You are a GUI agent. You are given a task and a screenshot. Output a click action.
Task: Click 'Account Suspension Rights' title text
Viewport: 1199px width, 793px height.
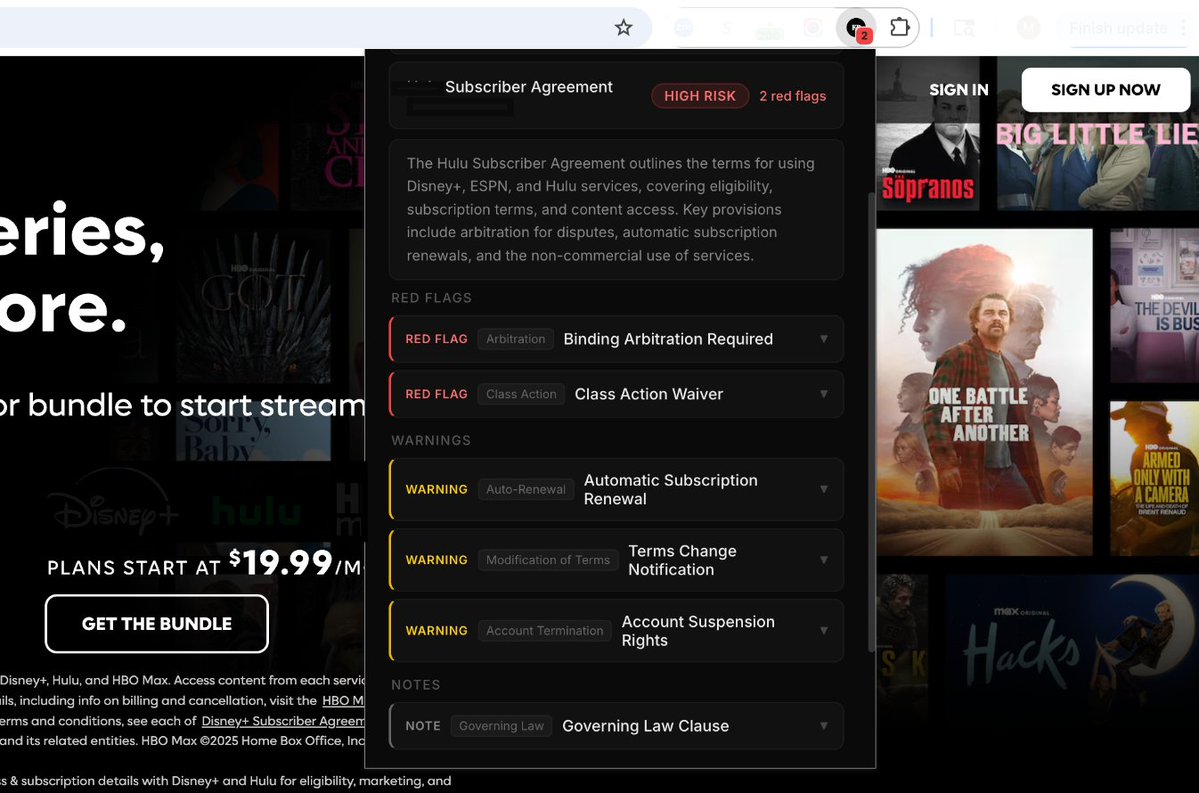point(697,631)
